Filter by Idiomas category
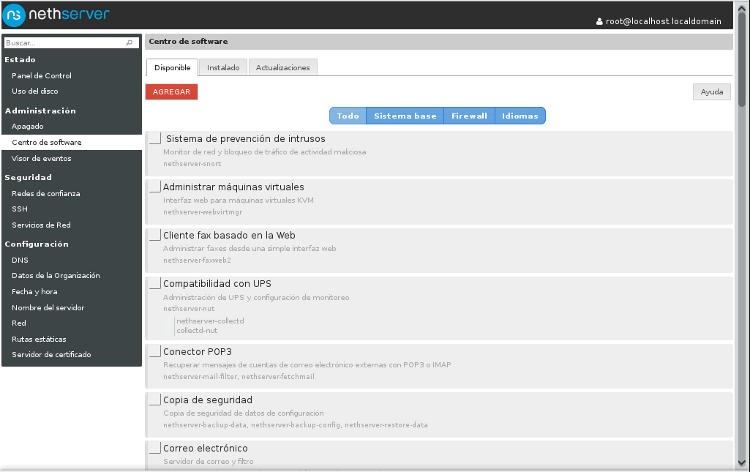This screenshot has height=472, width=750. 520,116
